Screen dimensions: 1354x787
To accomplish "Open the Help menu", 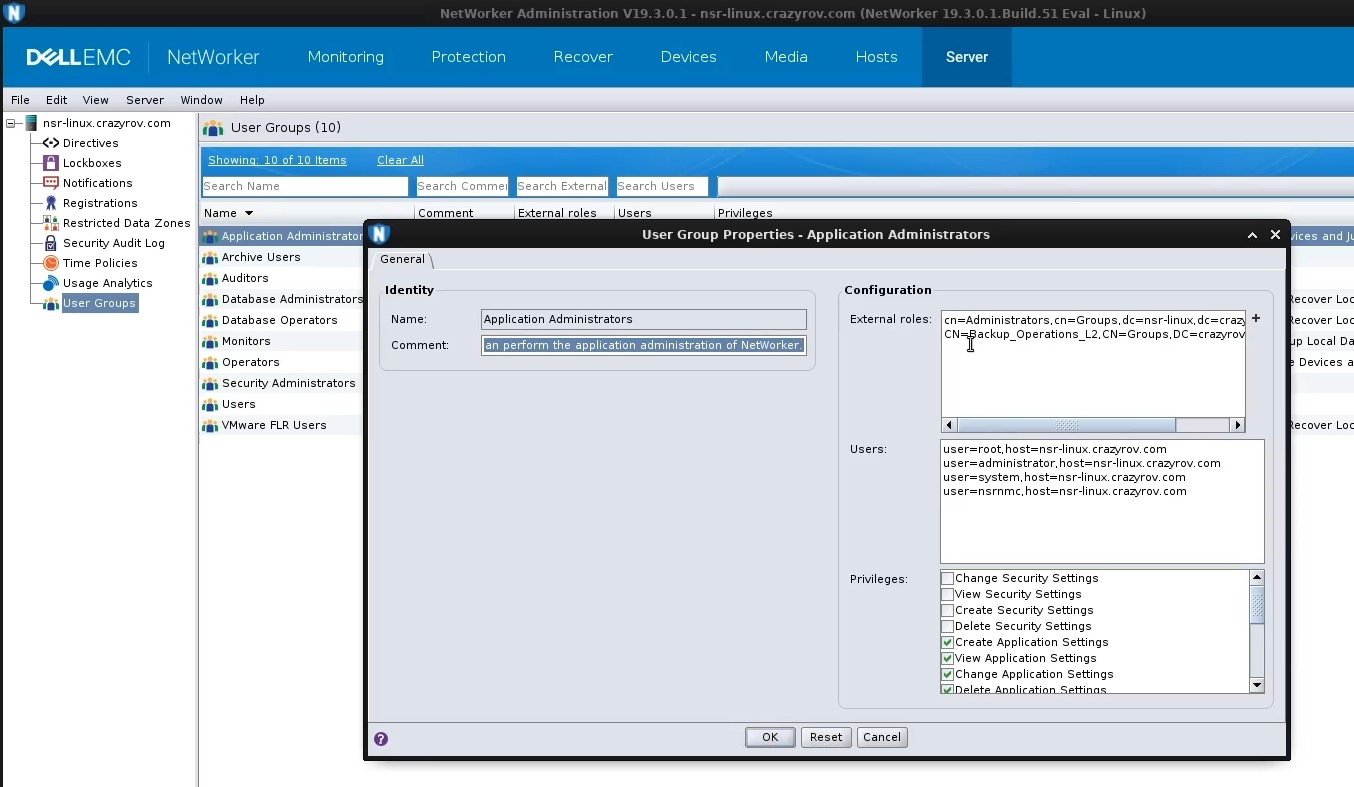I will pyautogui.click(x=252, y=100).
